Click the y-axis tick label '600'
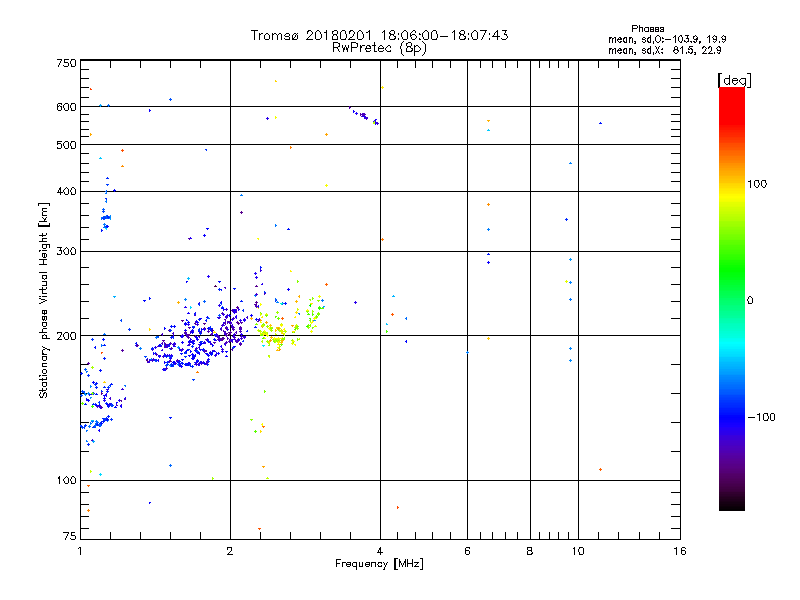 66,107
